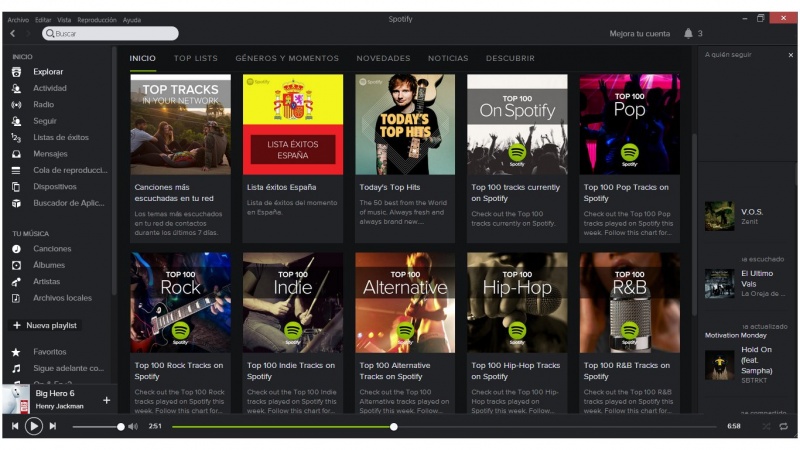The image size is (800, 450).
Task: Click Big Hero 6 now playing title
Action: tap(55, 393)
